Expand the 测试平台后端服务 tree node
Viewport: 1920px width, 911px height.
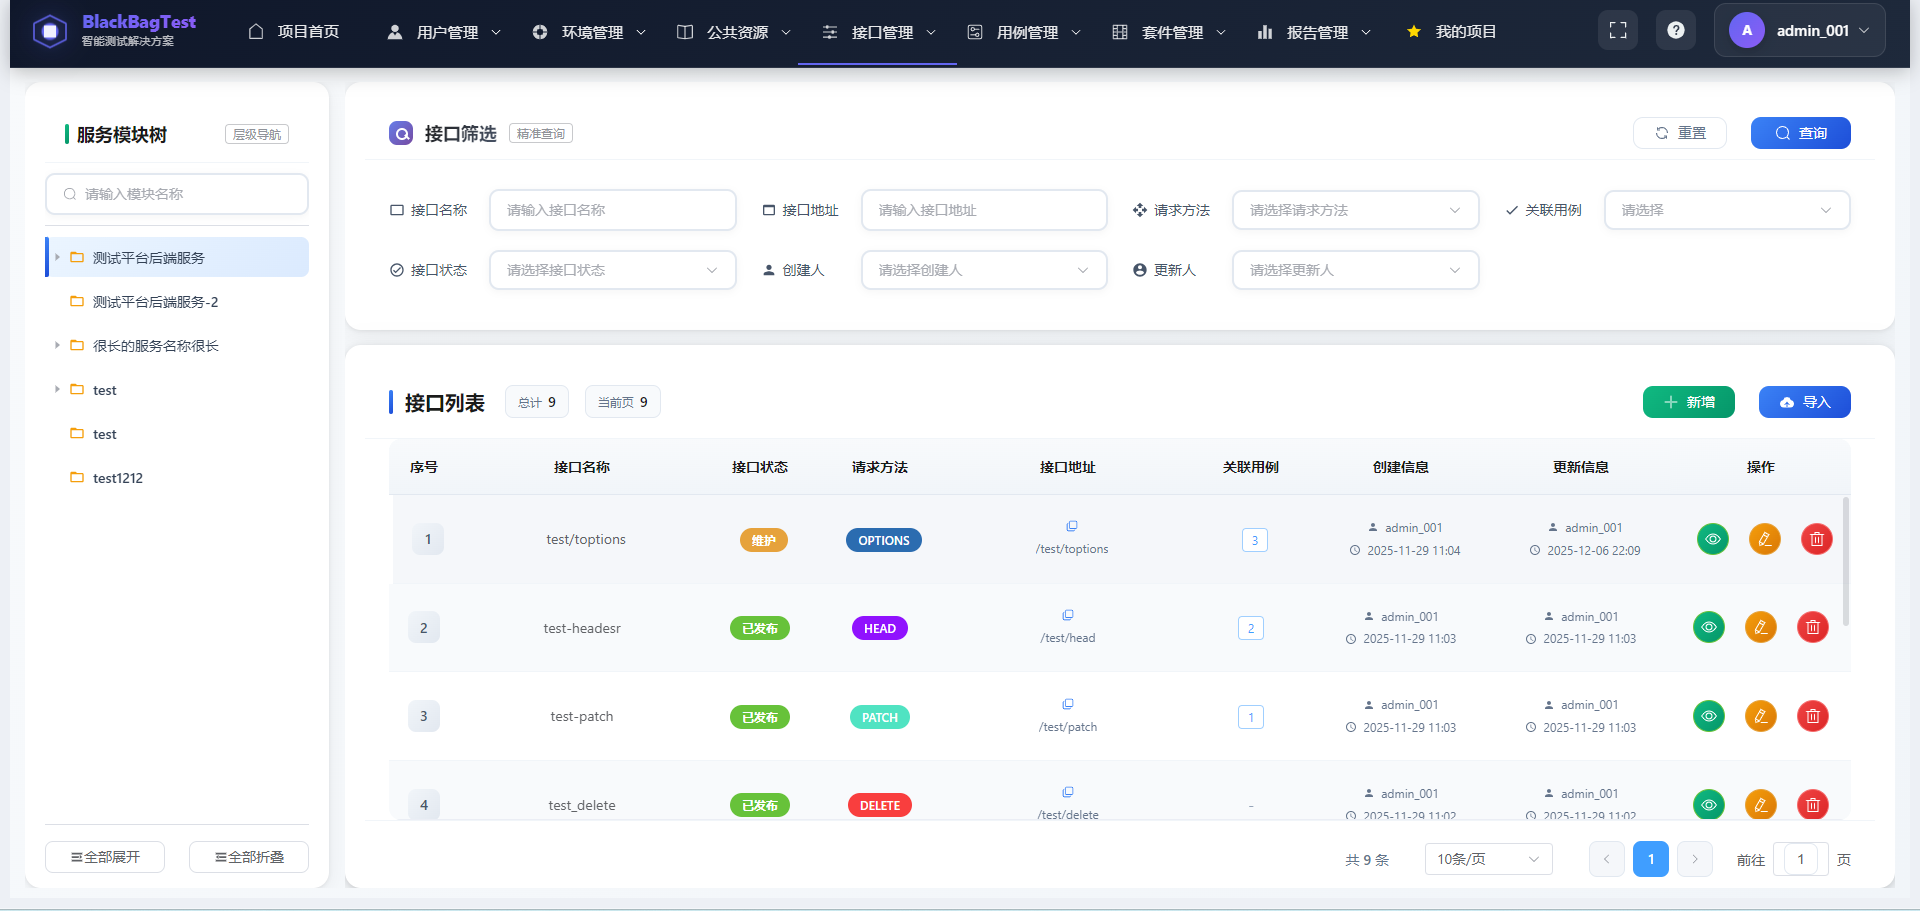57,257
